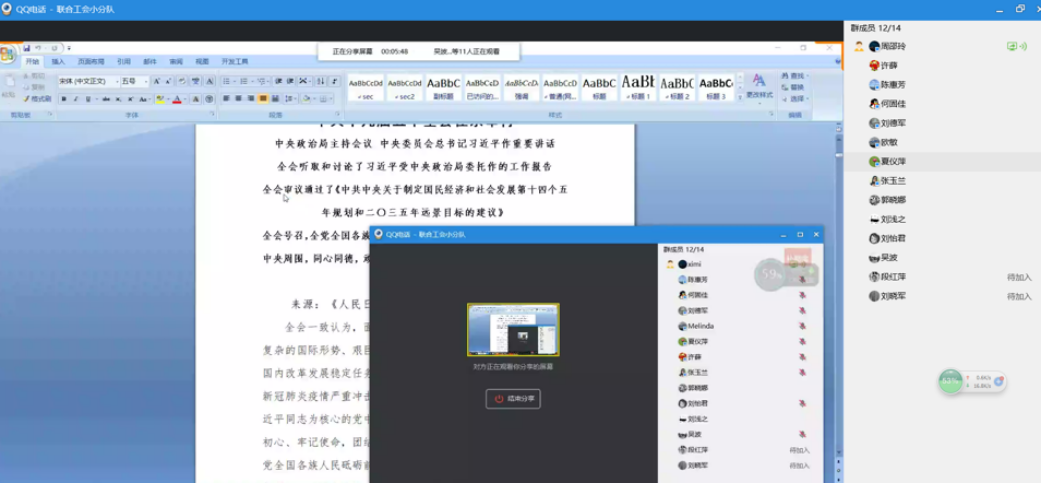Click the Distributed alignment icon
This screenshot has width=1041, height=483.
click(275, 98)
